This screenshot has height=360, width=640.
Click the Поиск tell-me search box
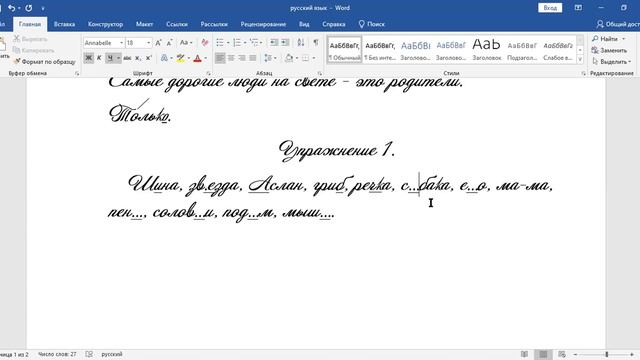pos(372,24)
